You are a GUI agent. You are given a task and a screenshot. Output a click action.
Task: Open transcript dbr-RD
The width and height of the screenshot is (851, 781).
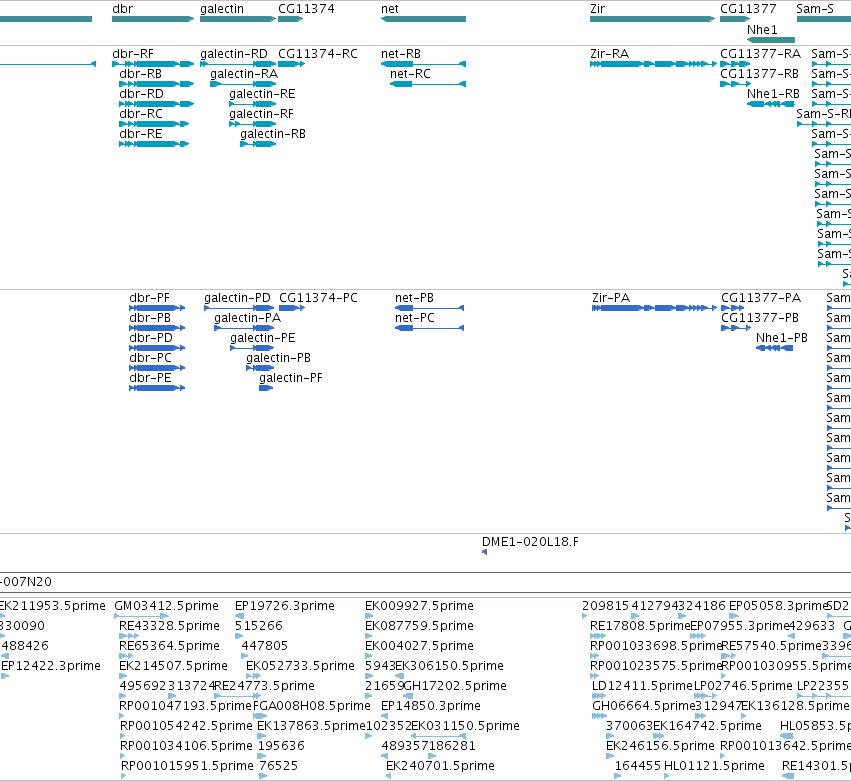tap(141, 94)
